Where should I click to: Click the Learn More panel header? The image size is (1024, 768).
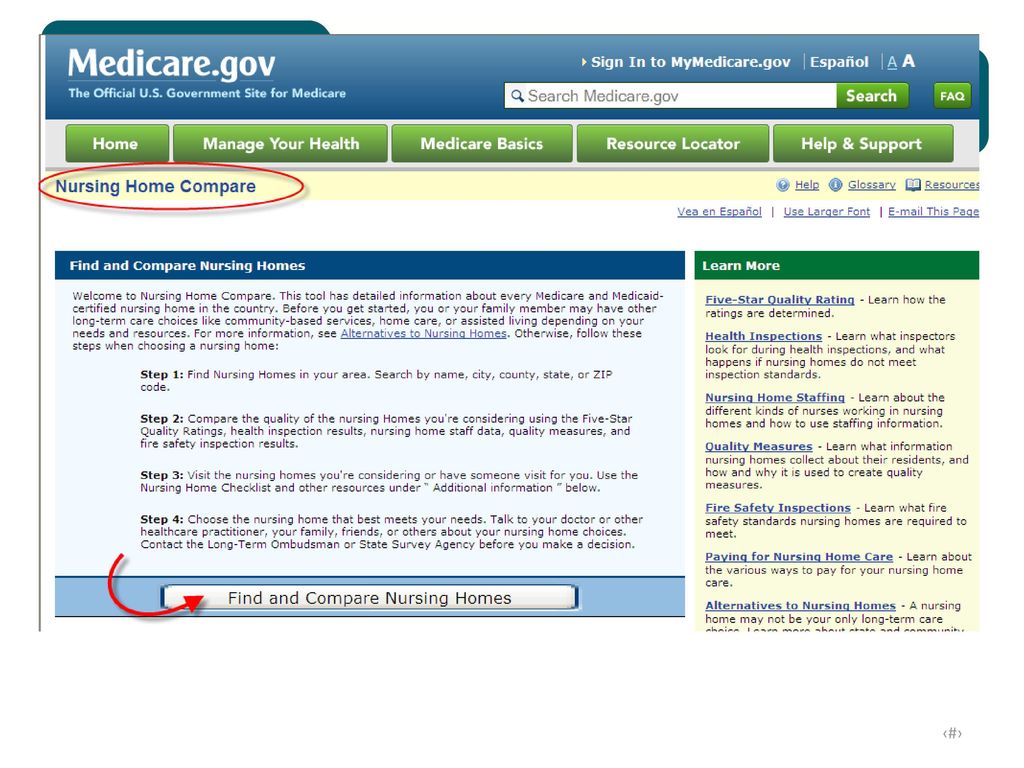[837, 265]
